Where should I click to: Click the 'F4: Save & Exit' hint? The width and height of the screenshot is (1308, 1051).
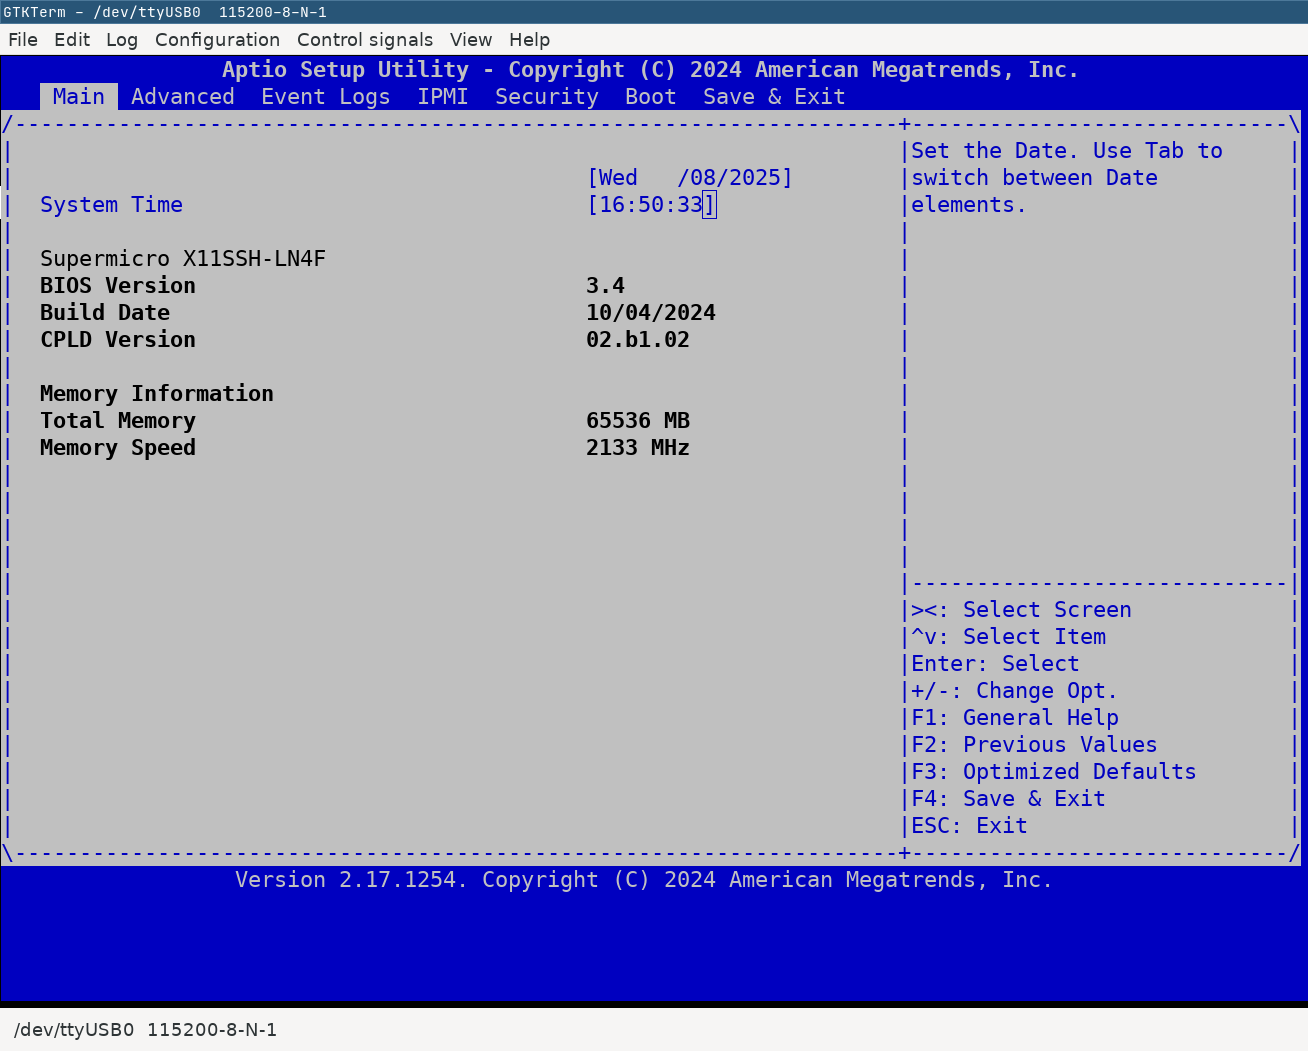[1009, 799]
